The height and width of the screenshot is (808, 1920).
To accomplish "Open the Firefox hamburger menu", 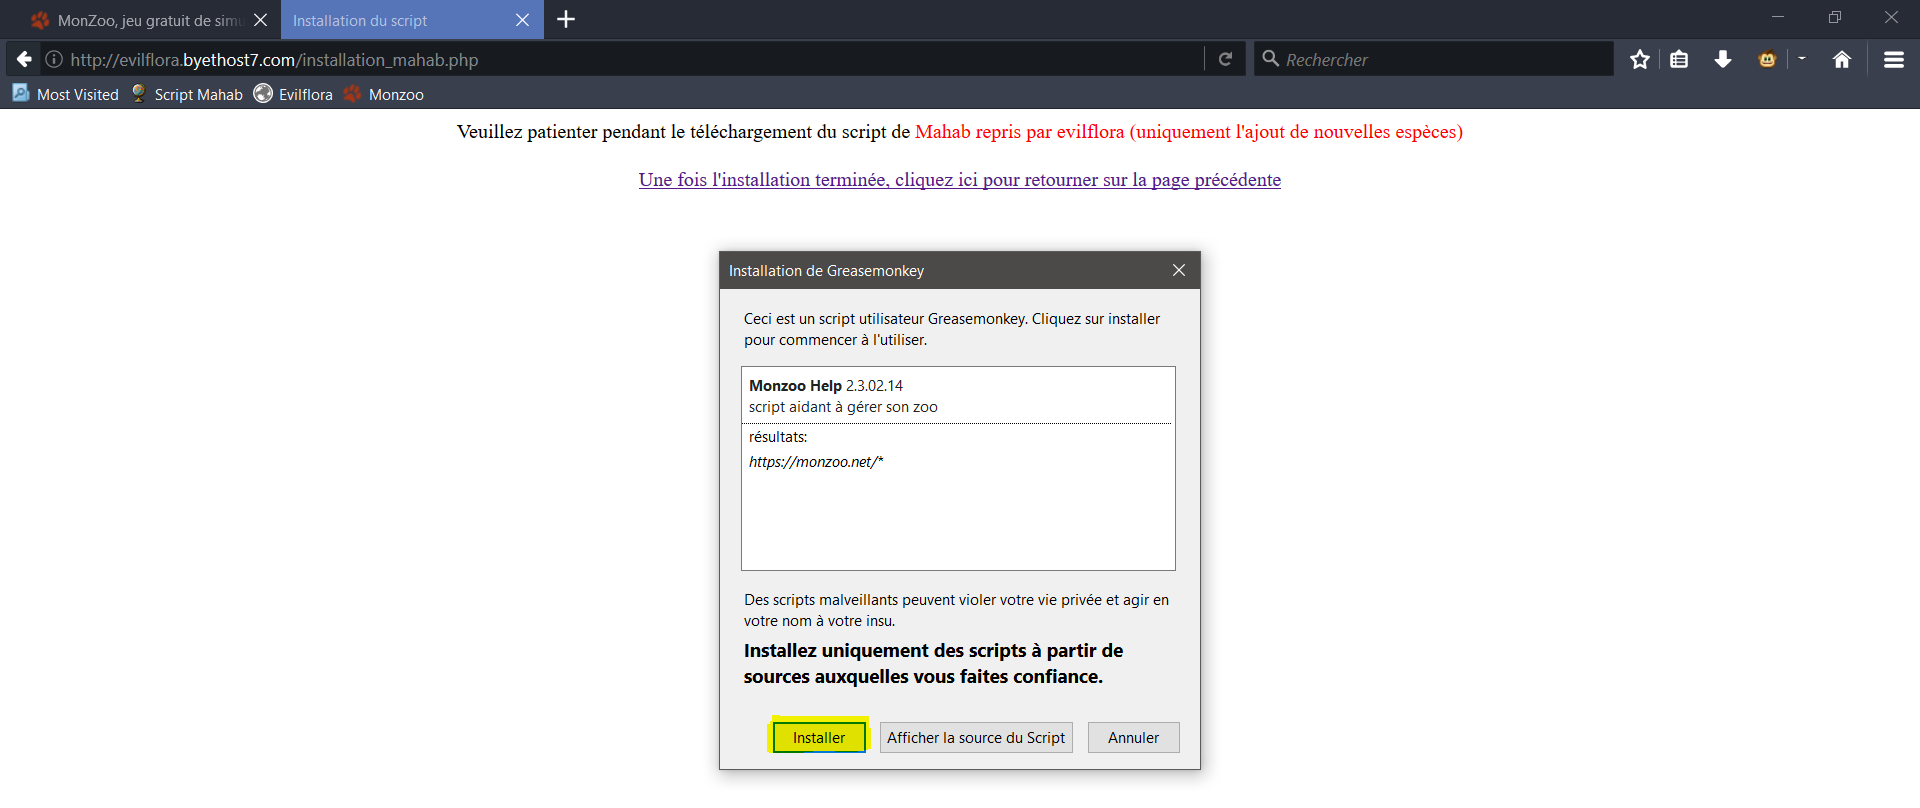I will [1893, 59].
